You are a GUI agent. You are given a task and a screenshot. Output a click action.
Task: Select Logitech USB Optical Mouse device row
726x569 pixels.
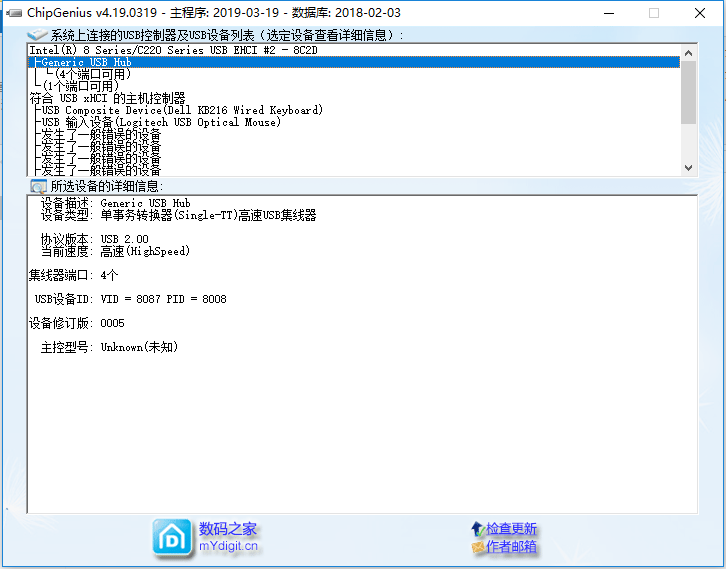[354, 122]
